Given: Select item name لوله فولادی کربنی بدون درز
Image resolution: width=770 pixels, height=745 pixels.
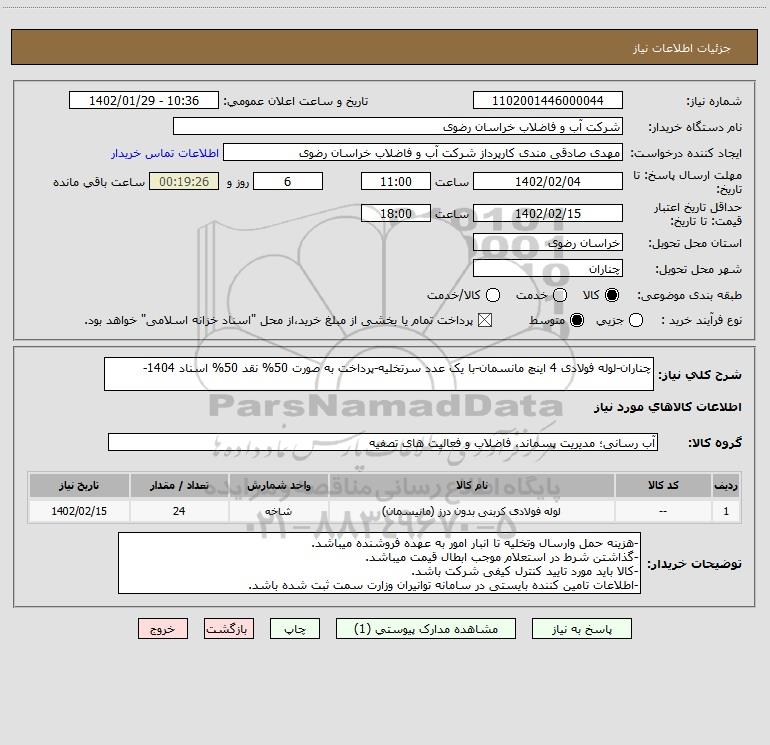Looking at the screenshot, I should (471, 511).
